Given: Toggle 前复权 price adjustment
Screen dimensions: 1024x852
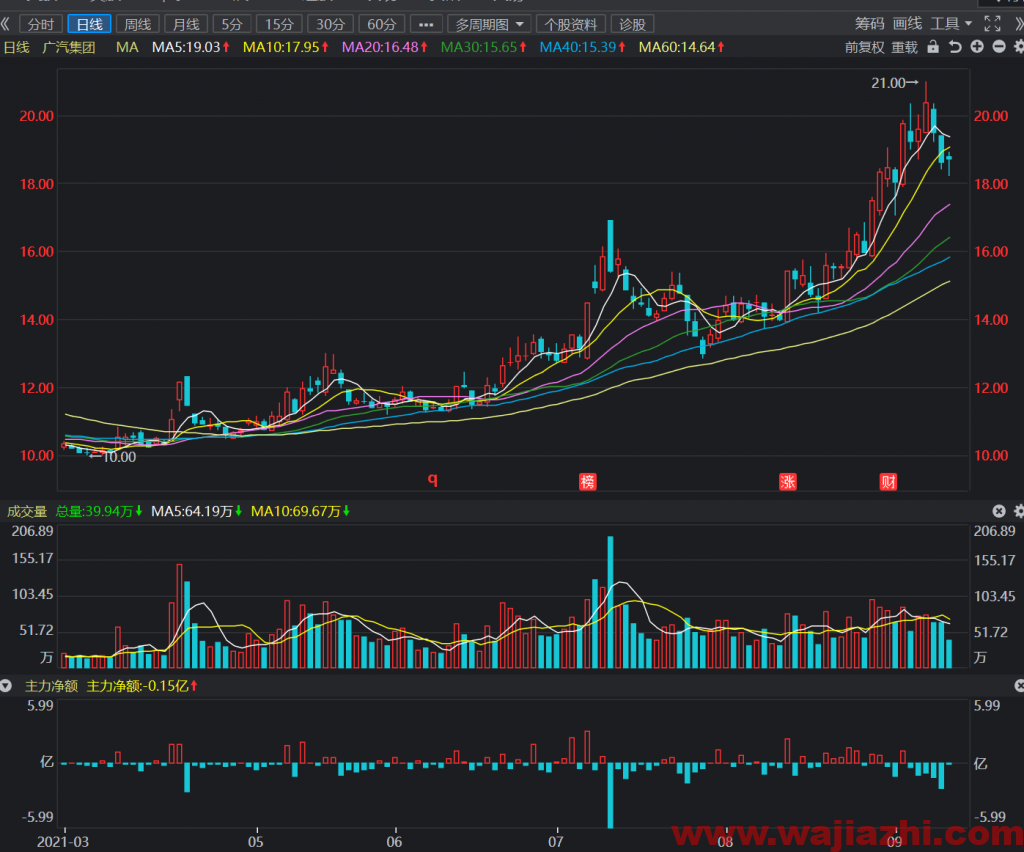Looking at the screenshot, I should (864, 47).
